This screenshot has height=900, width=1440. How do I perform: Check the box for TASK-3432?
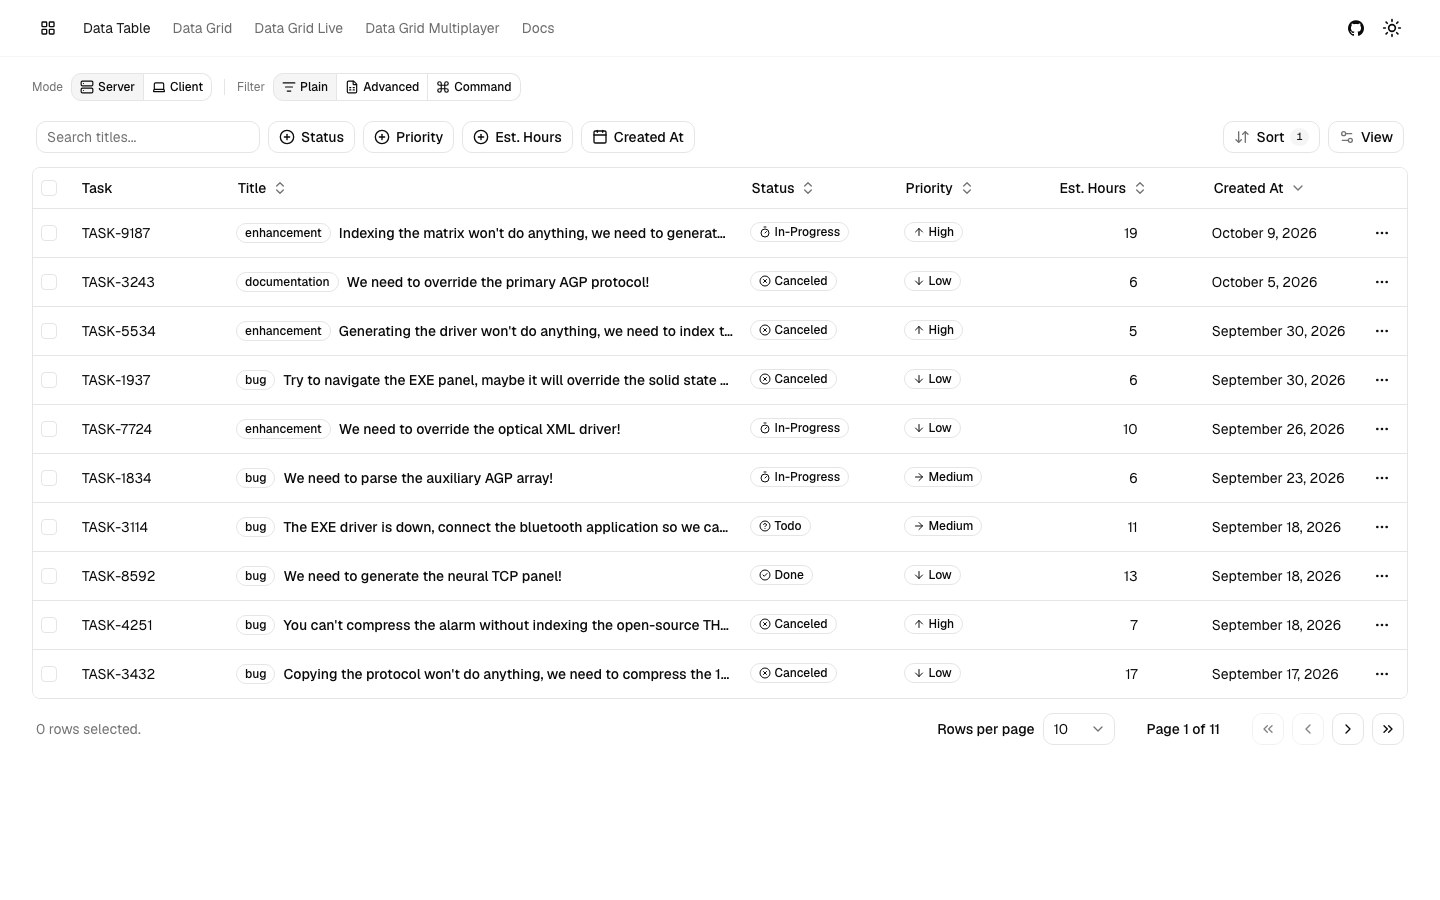coord(49,674)
